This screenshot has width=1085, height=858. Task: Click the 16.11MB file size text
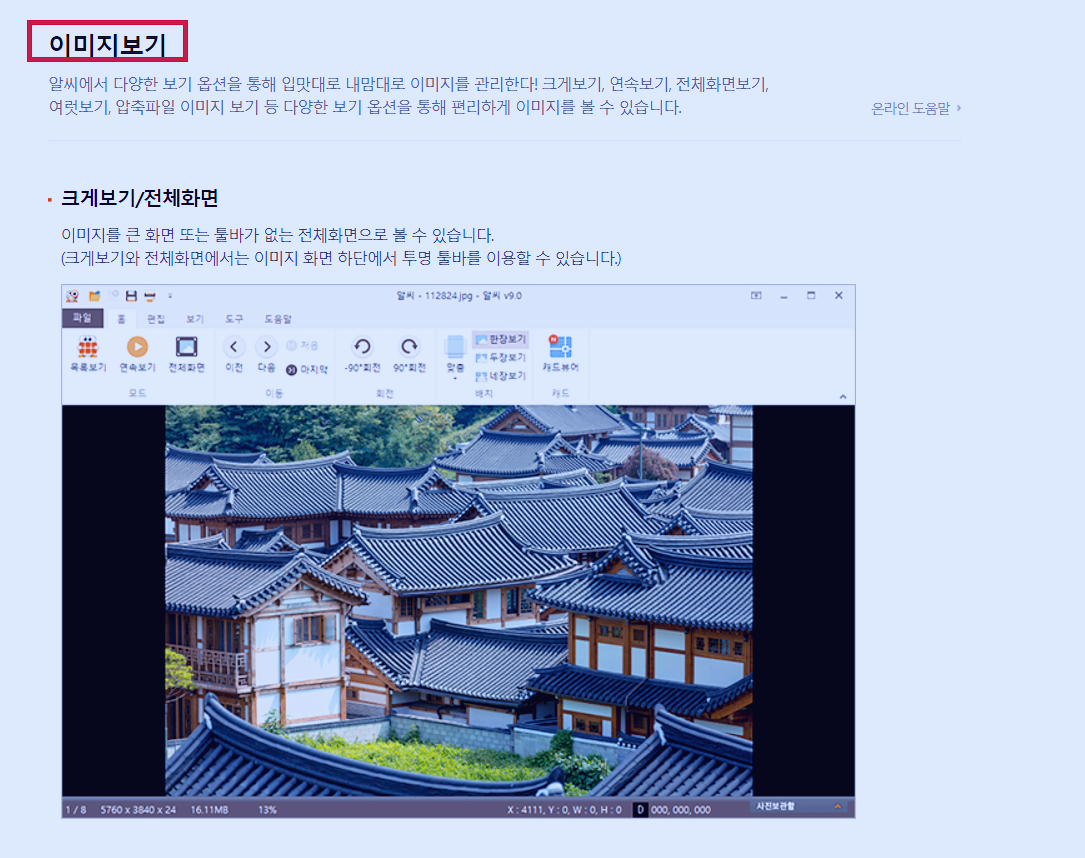click(210, 810)
